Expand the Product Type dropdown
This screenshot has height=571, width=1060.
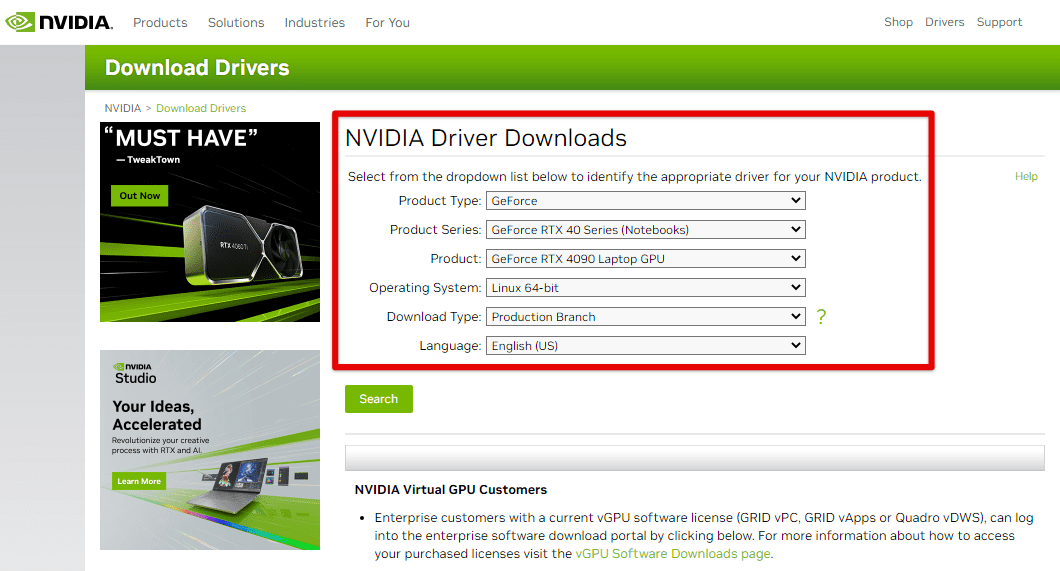point(646,201)
